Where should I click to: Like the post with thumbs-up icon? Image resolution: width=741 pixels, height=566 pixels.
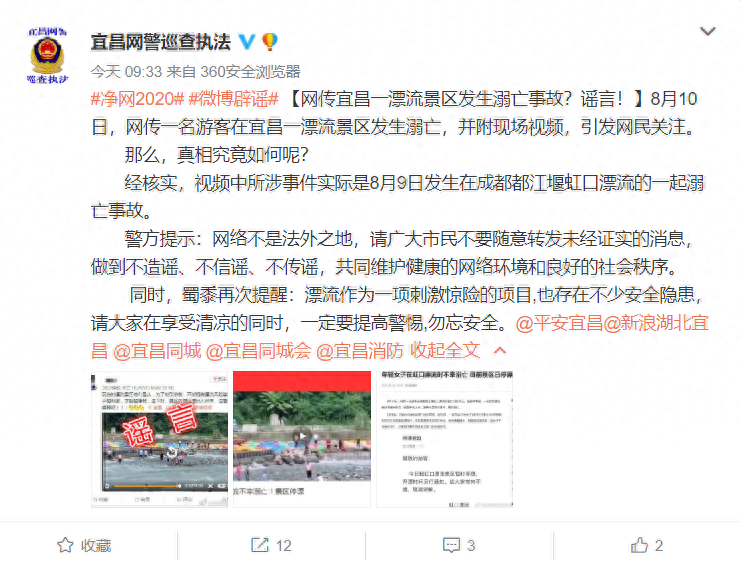[639, 545]
